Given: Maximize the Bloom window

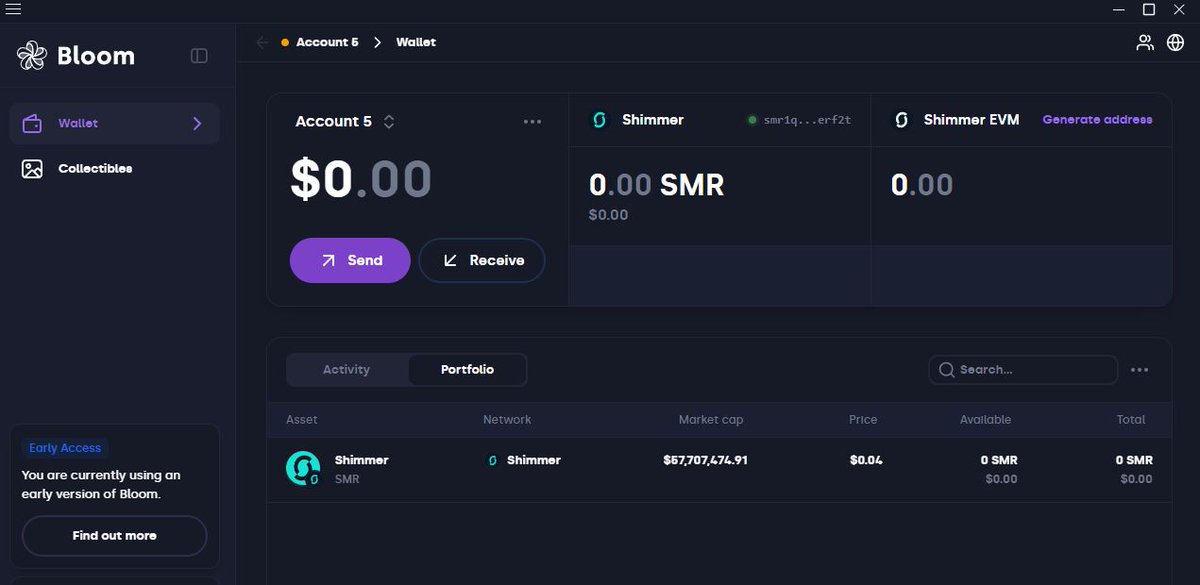Looking at the screenshot, I should (x=1149, y=9).
